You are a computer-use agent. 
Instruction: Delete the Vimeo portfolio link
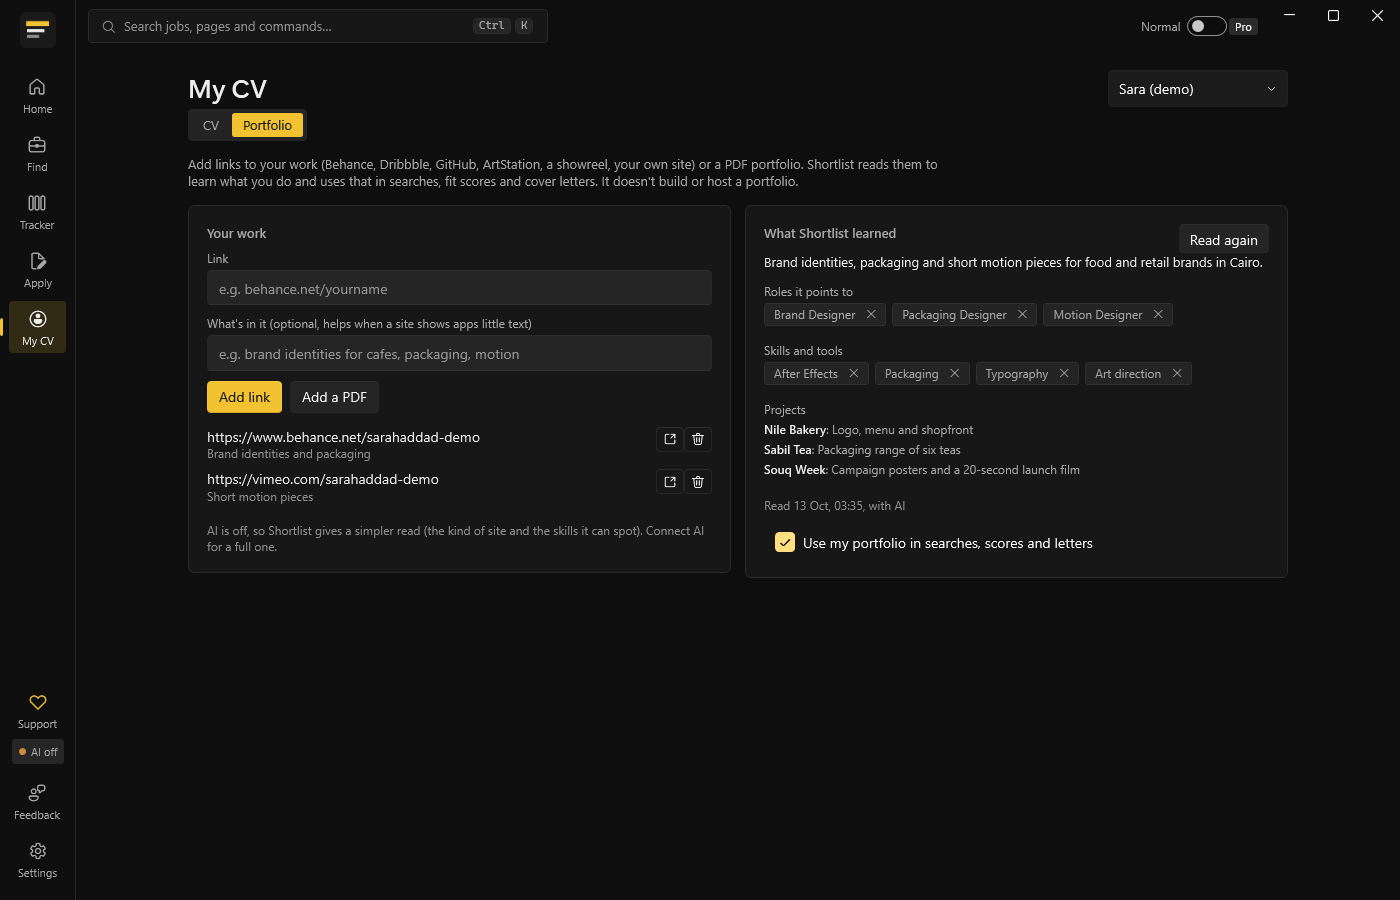[x=698, y=482]
